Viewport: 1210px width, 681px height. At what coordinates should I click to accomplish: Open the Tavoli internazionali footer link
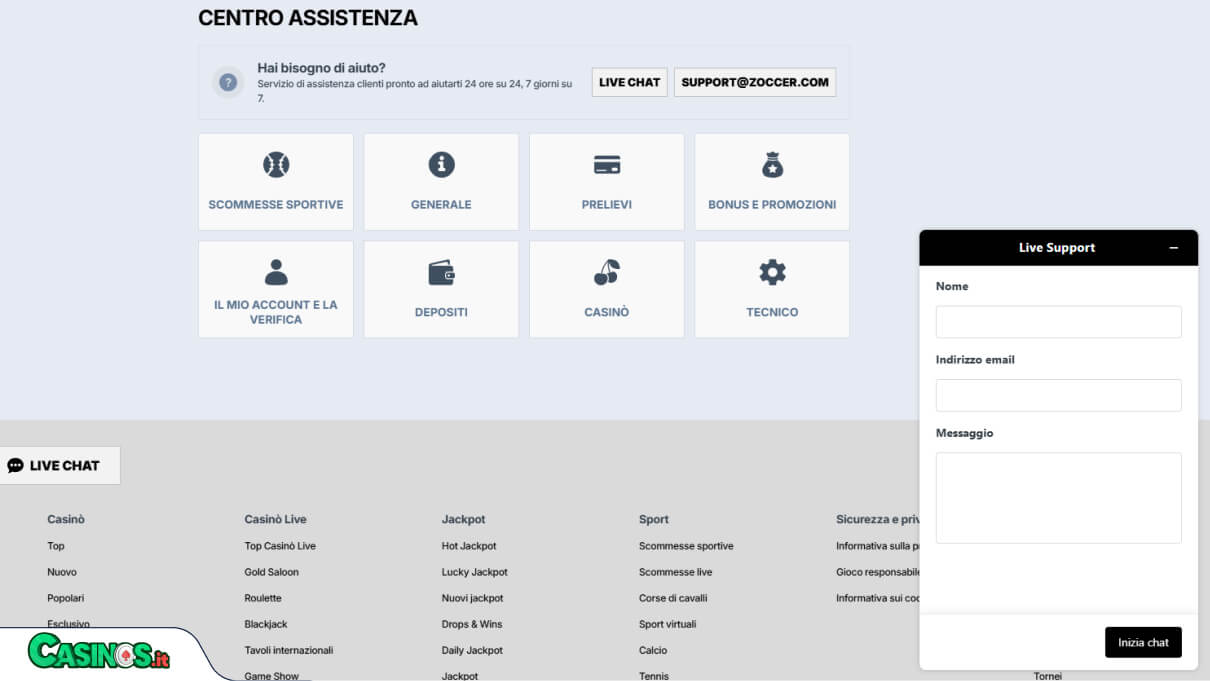(x=289, y=650)
